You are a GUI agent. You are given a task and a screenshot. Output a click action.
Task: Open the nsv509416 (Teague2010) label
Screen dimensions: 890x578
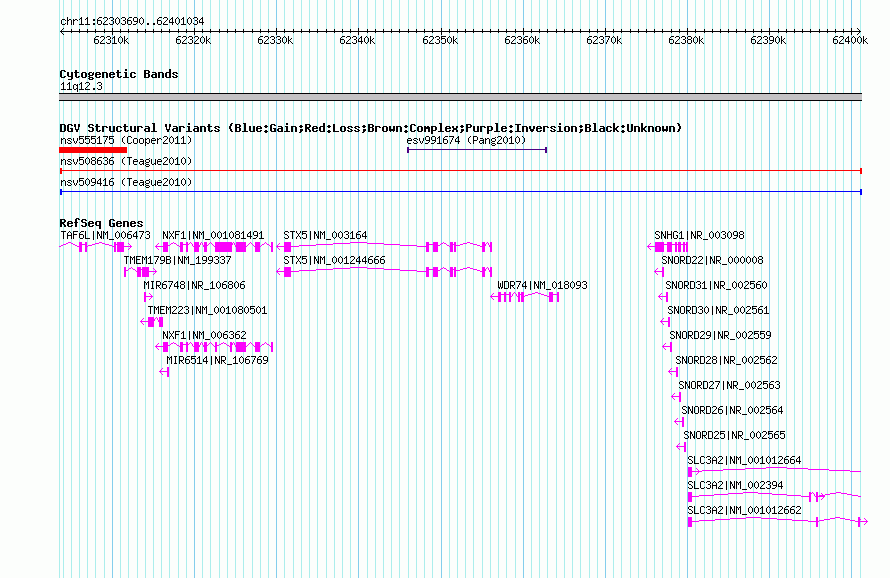pyautogui.click(x=126, y=182)
